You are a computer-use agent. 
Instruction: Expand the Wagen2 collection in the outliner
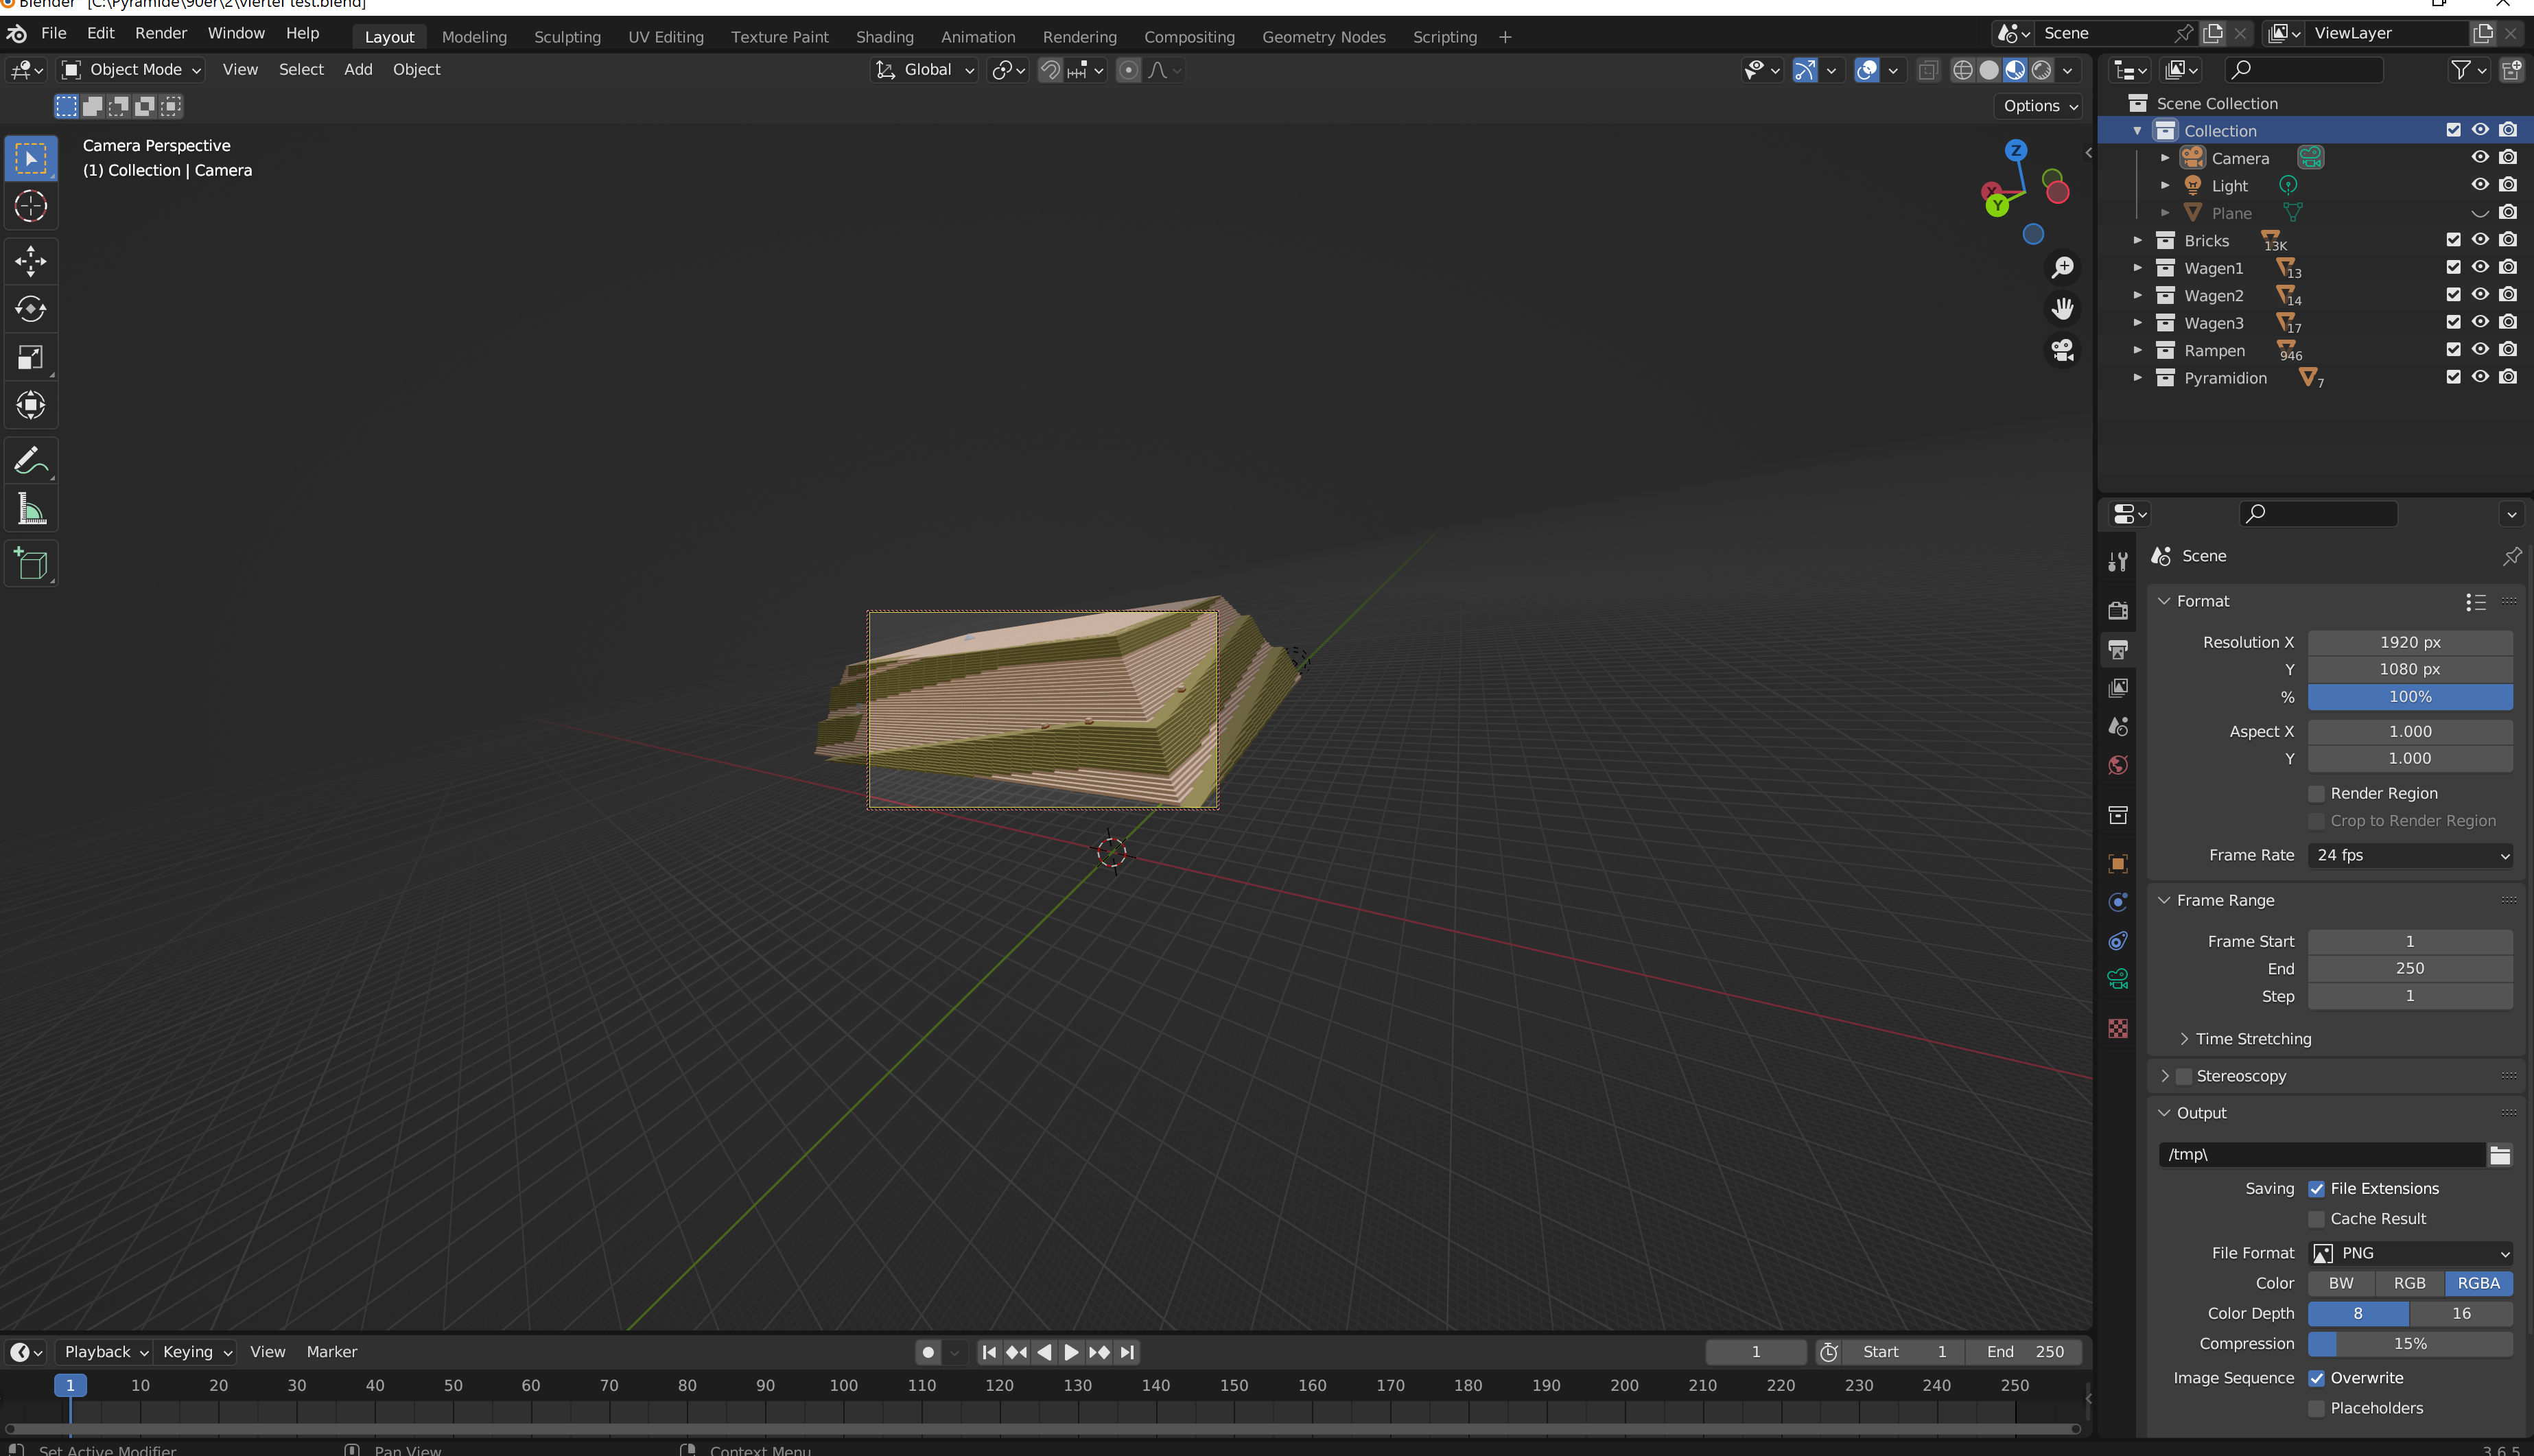2137,296
